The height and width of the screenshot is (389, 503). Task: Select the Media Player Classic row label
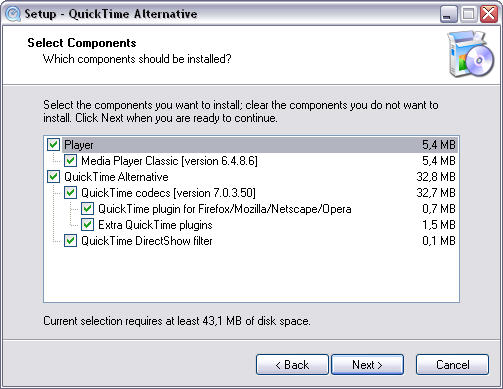tap(169, 161)
